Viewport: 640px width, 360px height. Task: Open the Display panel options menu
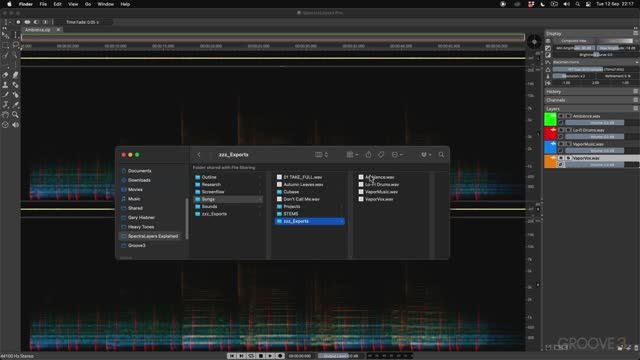tap(636, 33)
